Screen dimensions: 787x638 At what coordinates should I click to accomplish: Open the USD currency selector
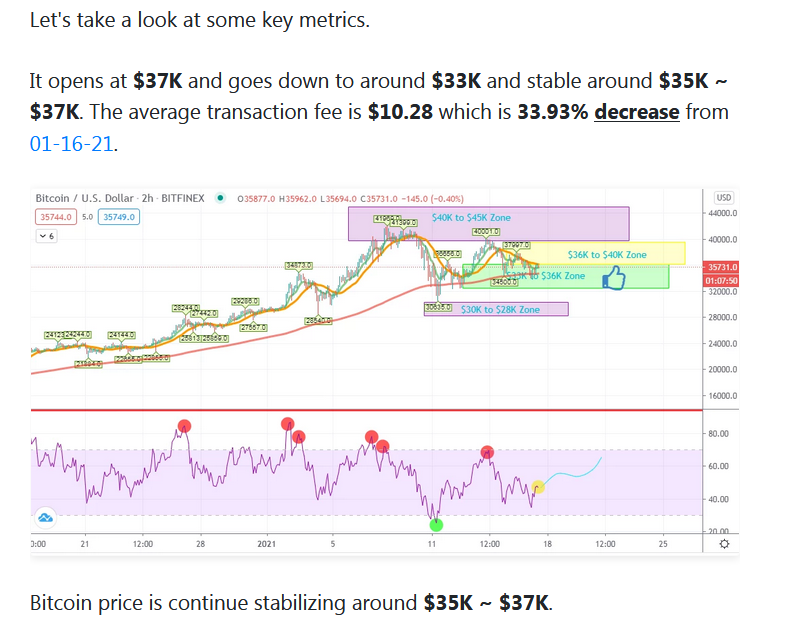(x=723, y=198)
